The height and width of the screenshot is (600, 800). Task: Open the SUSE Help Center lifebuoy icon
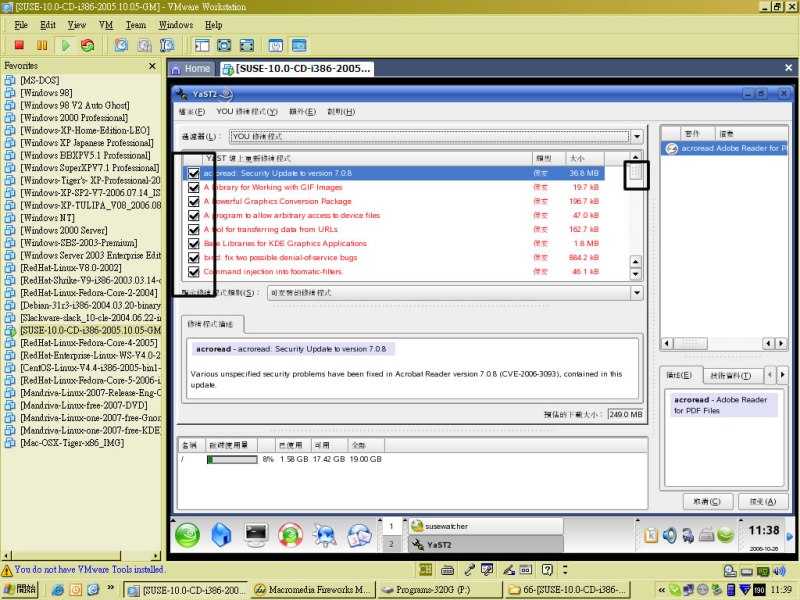click(290, 535)
